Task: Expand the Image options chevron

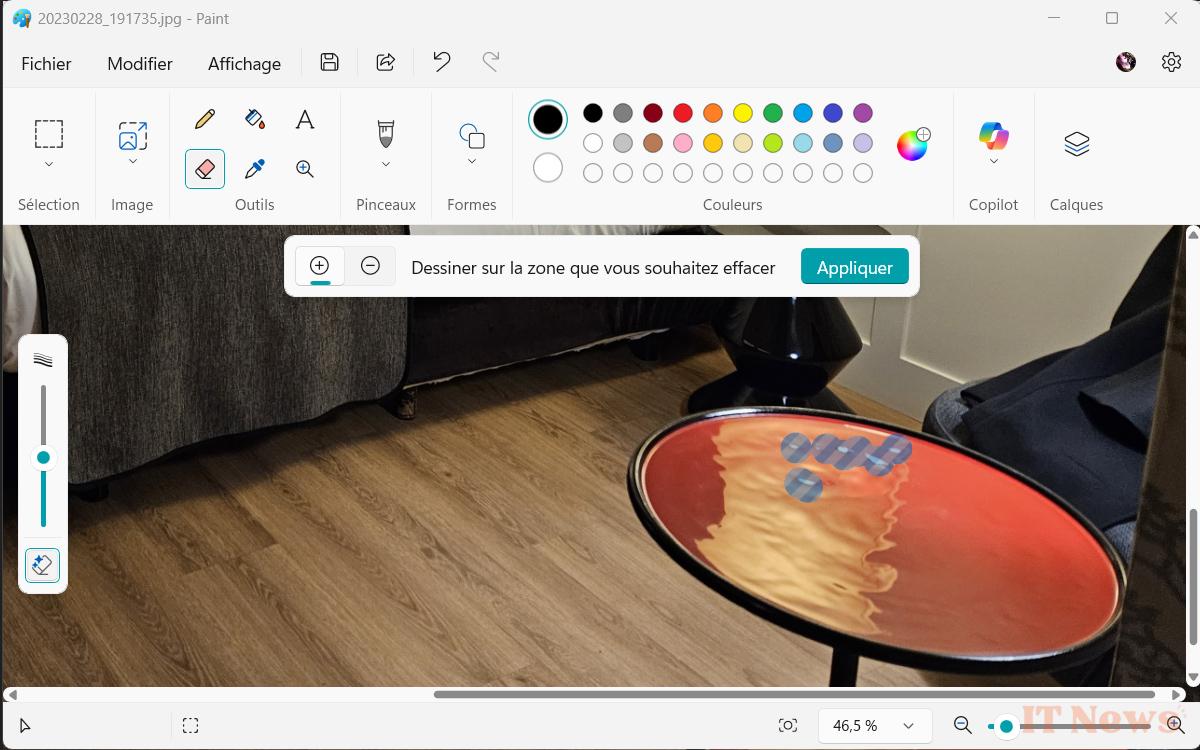Action: (x=133, y=161)
